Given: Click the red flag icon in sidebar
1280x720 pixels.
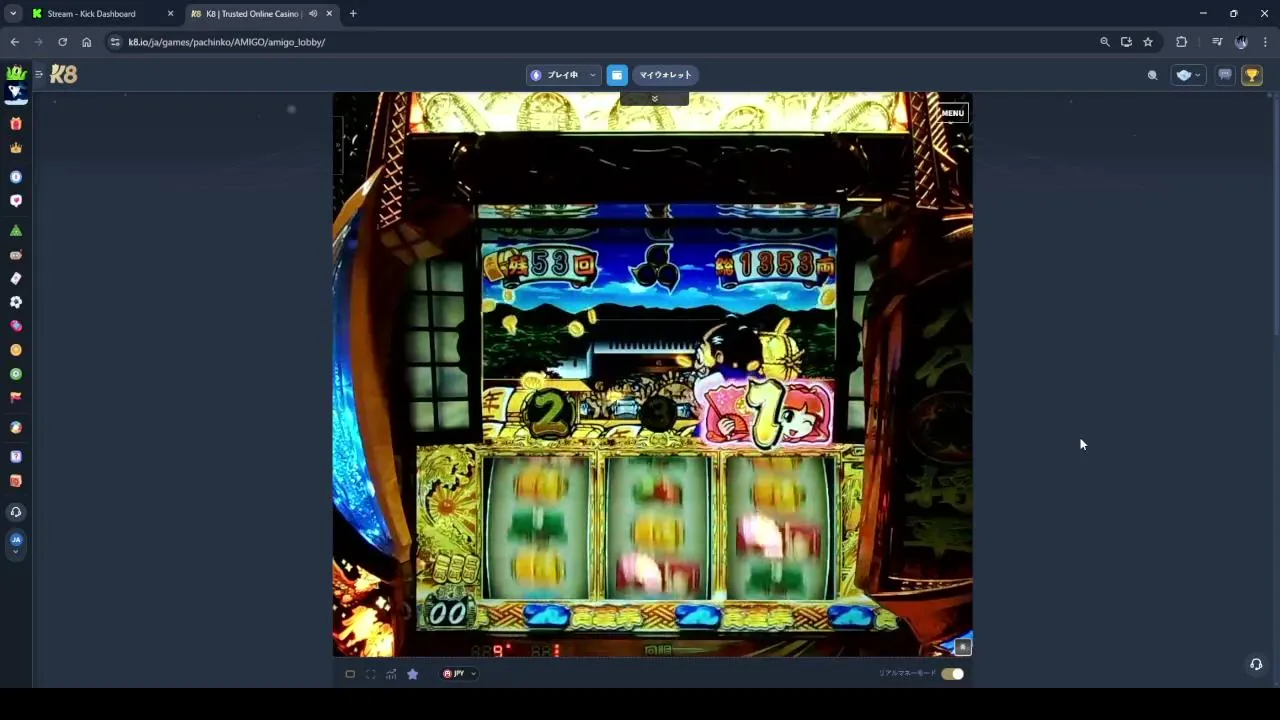Looking at the screenshot, I should coord(15,397).
